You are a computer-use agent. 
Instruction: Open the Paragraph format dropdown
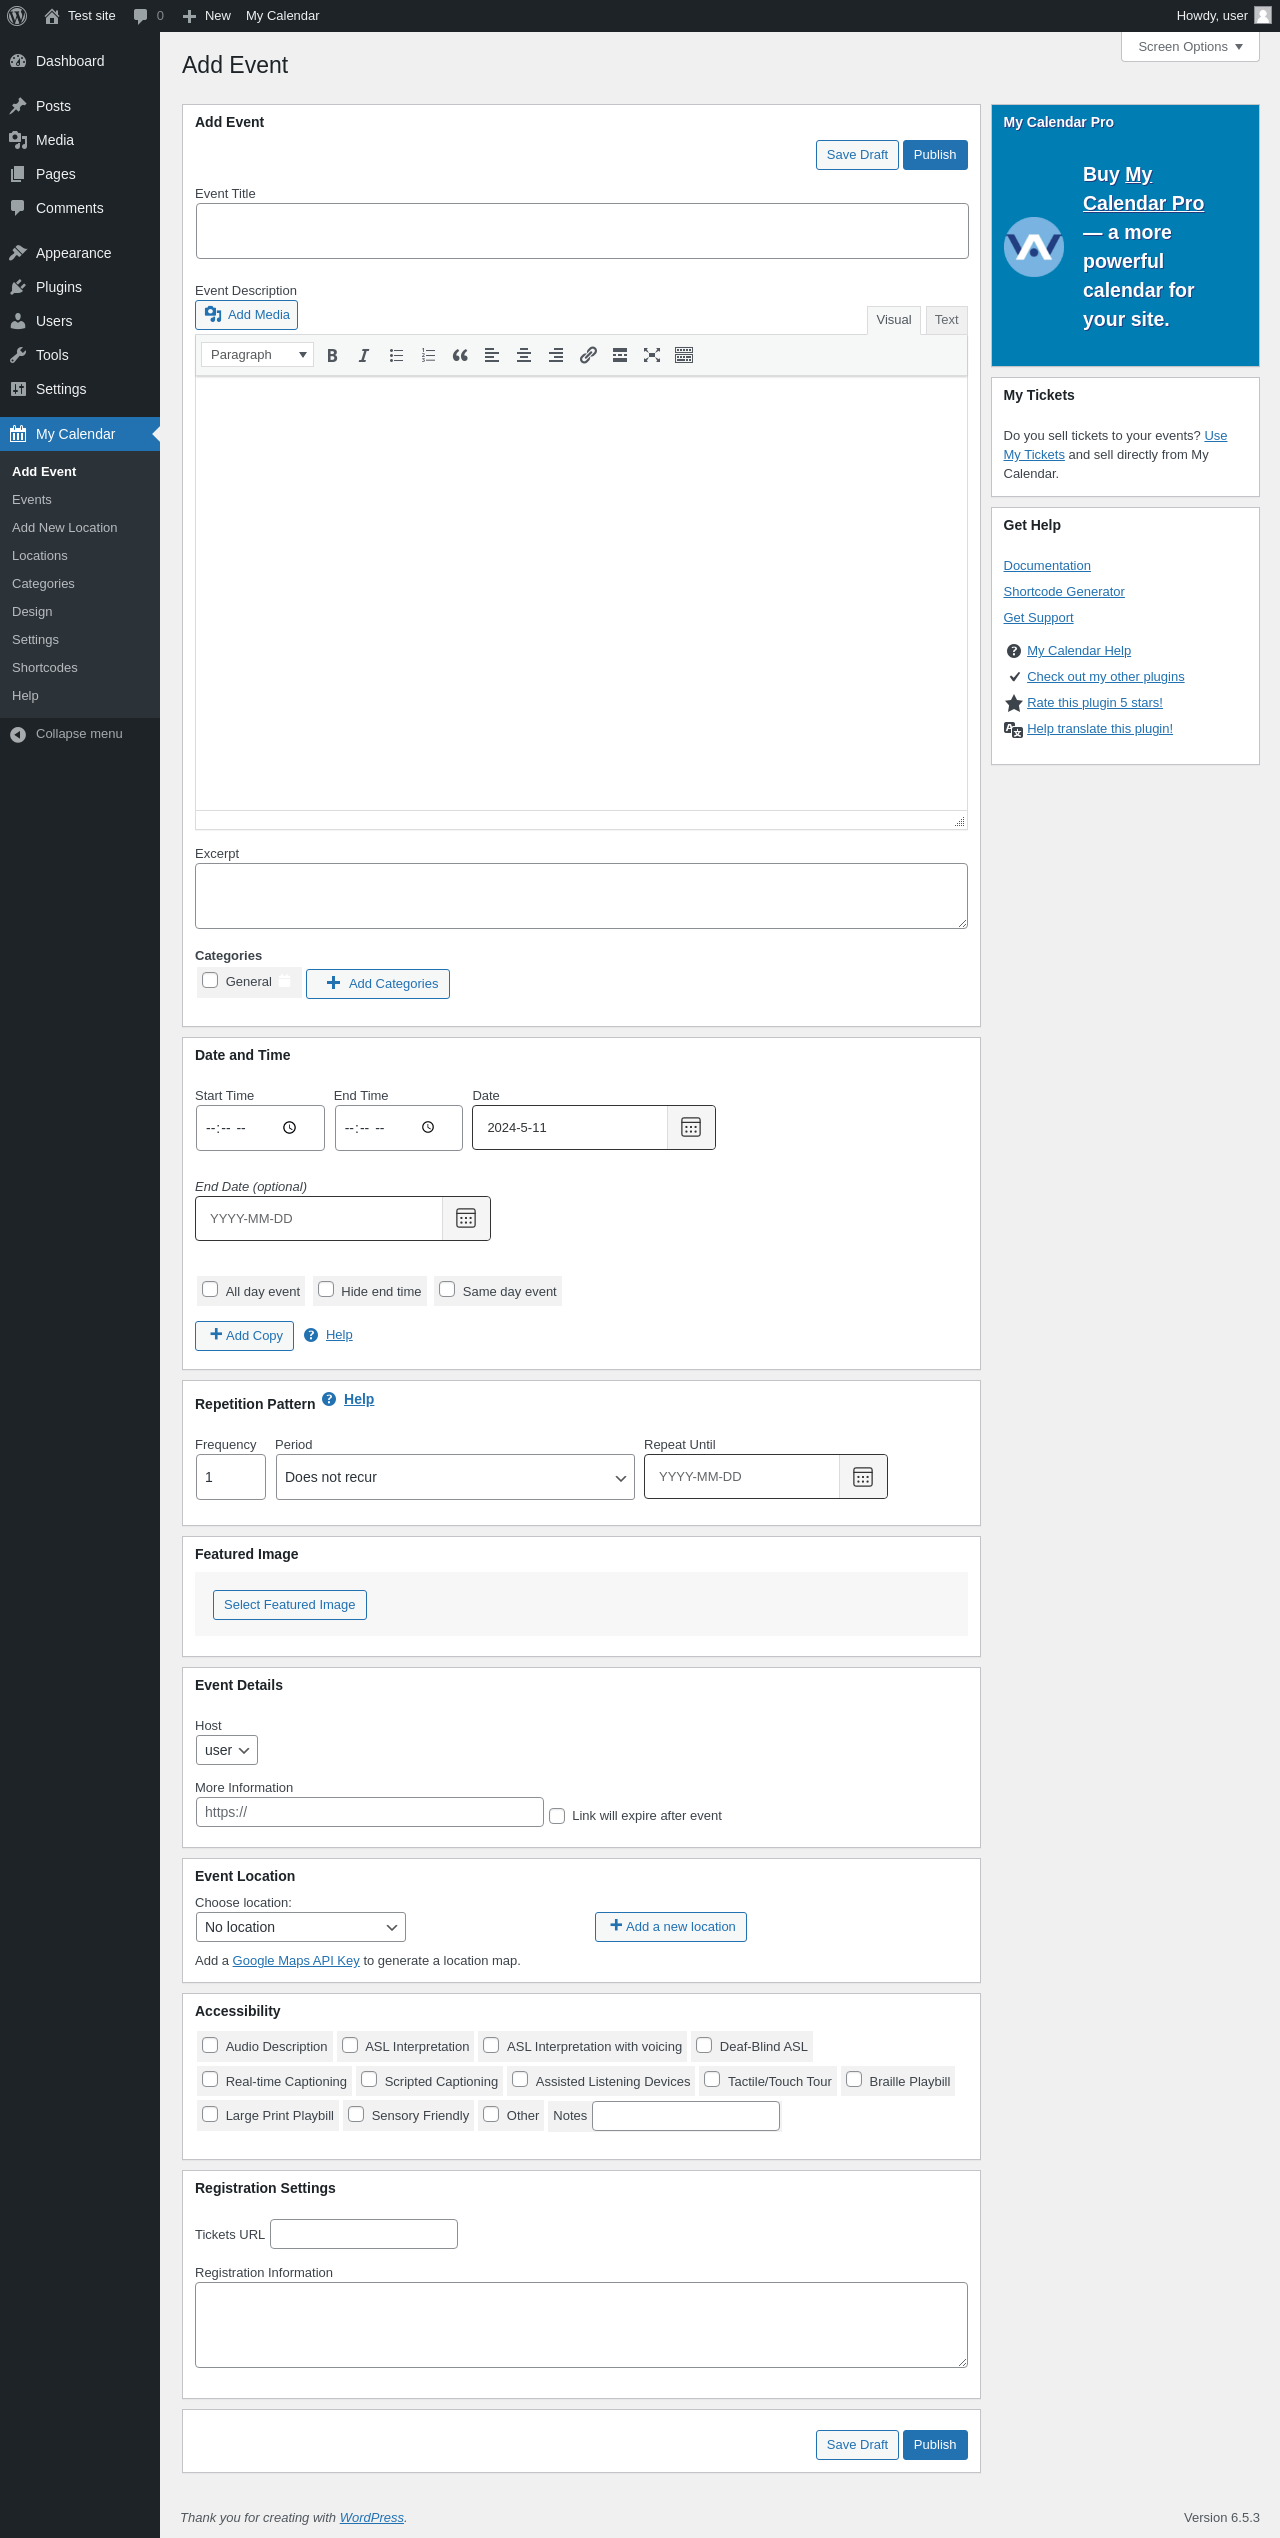pyautogui.click(x=257, y=355)
